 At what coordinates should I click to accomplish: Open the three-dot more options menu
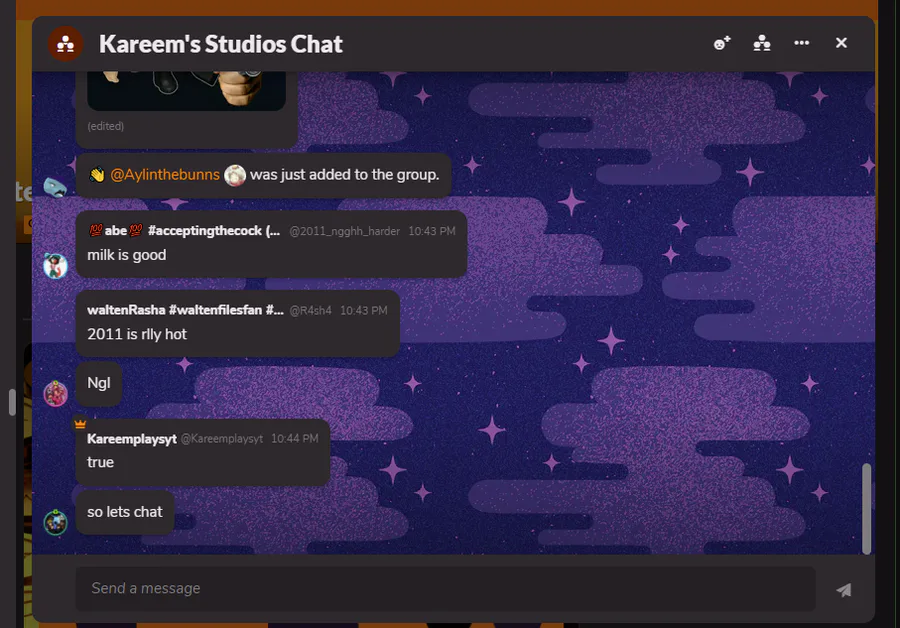(801, 43)
